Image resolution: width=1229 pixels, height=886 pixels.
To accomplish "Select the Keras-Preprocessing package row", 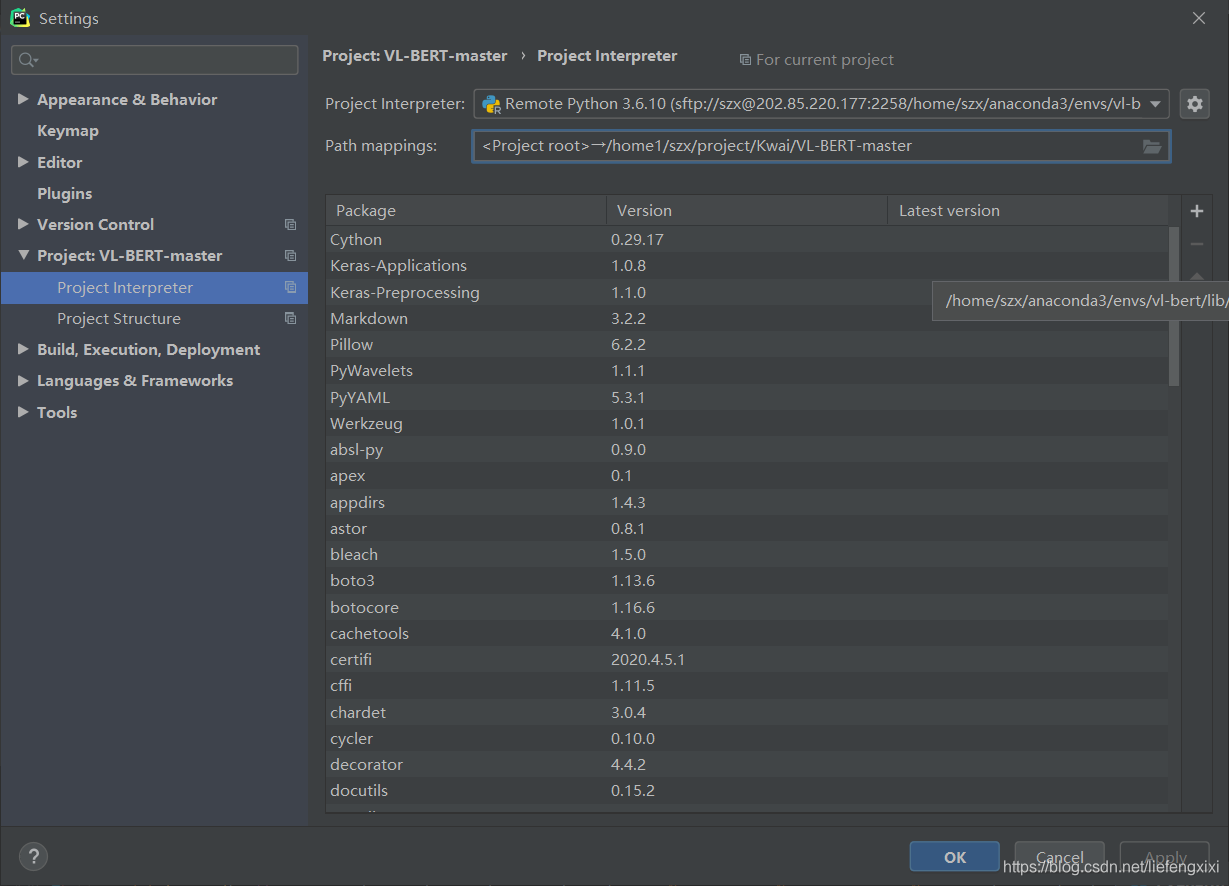I will [747, 293].
